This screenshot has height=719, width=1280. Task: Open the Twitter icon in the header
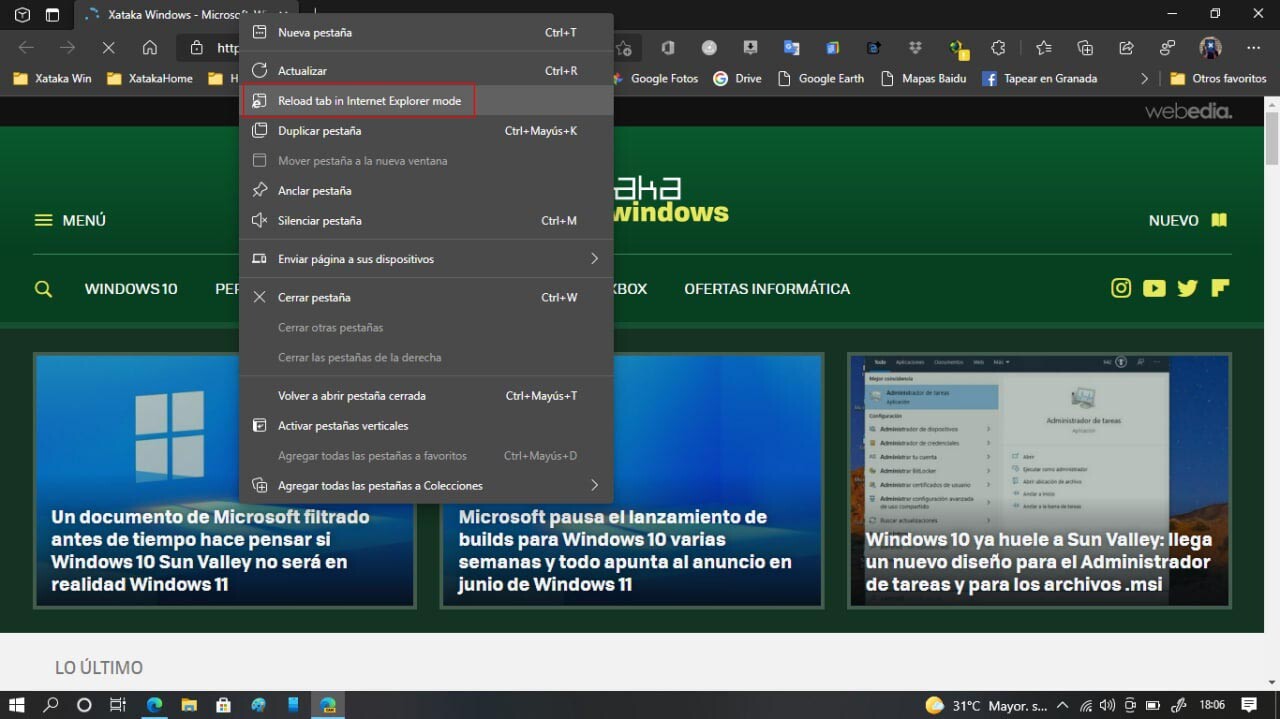(1187, 288)
